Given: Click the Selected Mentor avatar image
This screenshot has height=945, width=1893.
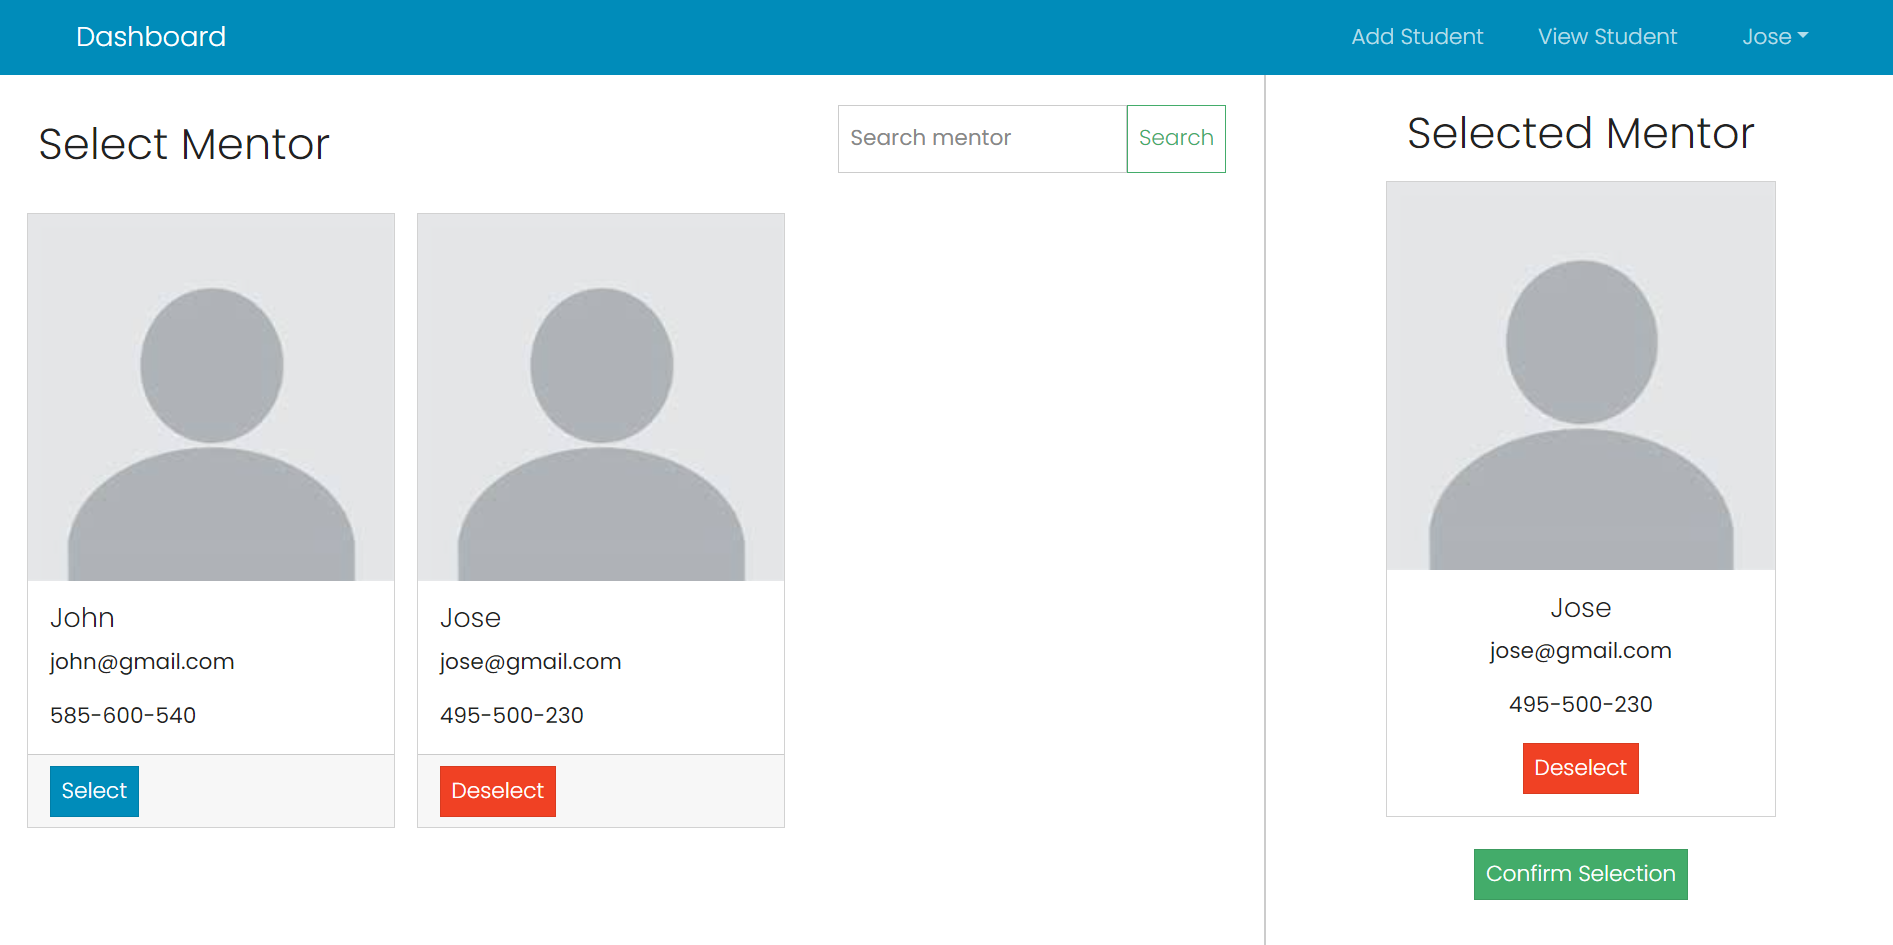Looking at the screenshot, I should (x=1580, y=377).
